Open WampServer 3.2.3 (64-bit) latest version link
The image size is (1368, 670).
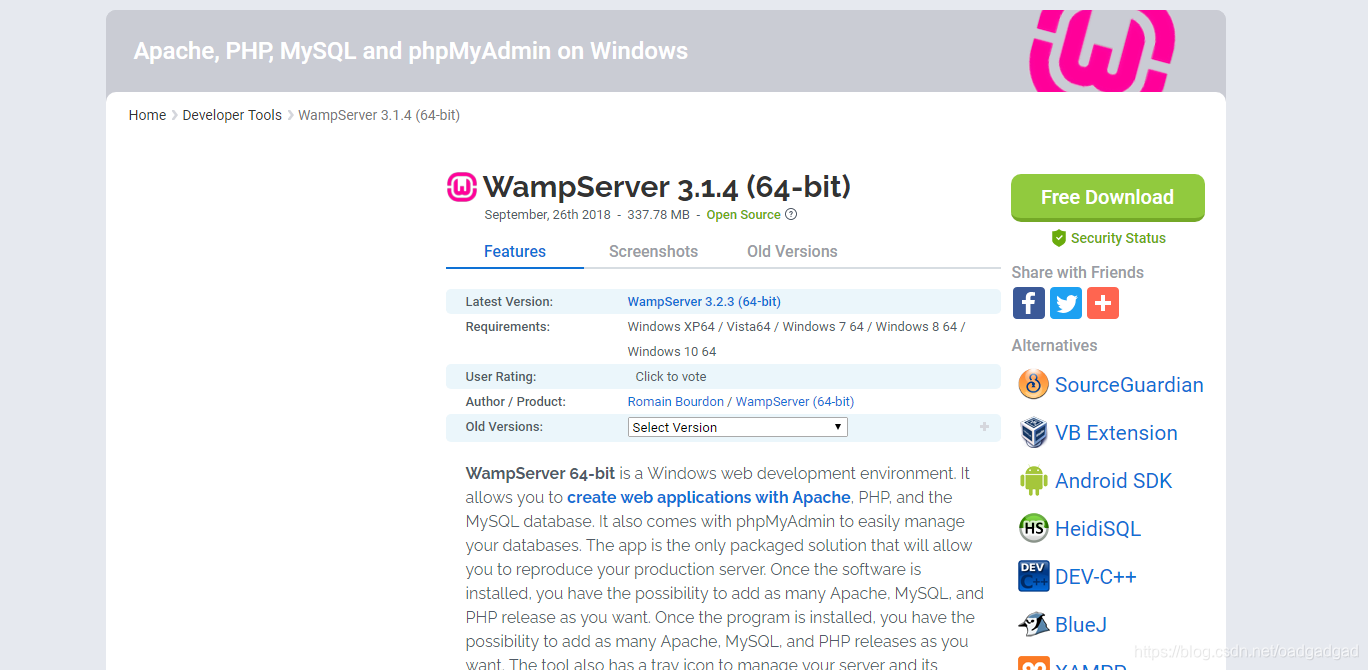(704, 301)
